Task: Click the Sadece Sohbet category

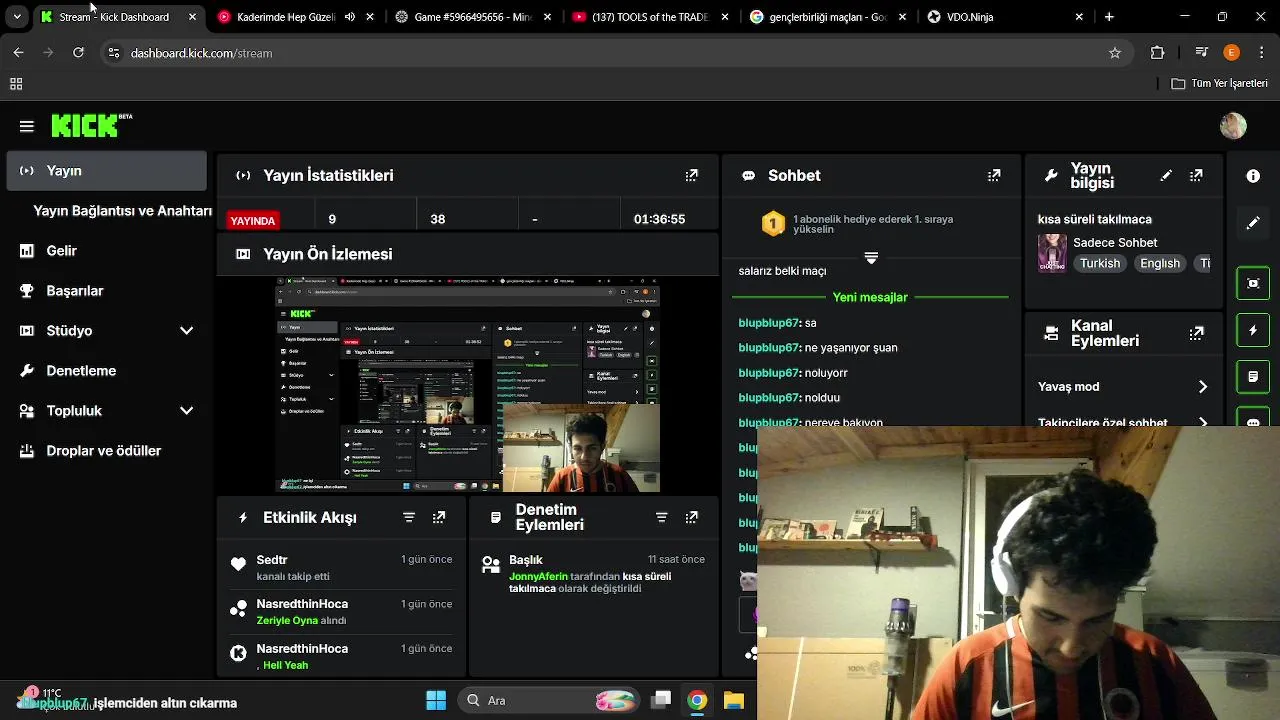Action: (1115, 243)
